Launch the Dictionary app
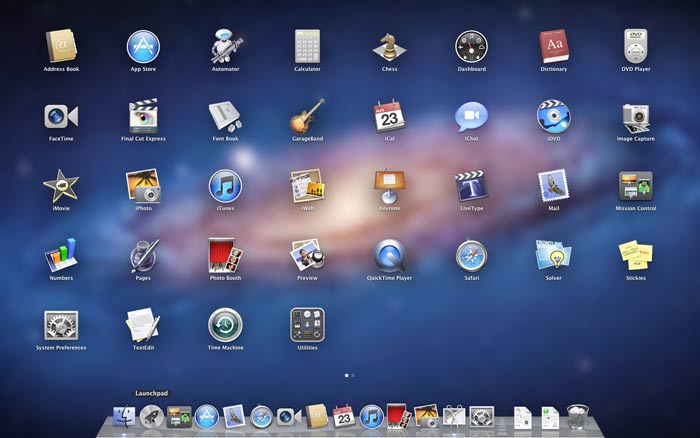This screenshot has width=700, height=438. click(554, 46)
